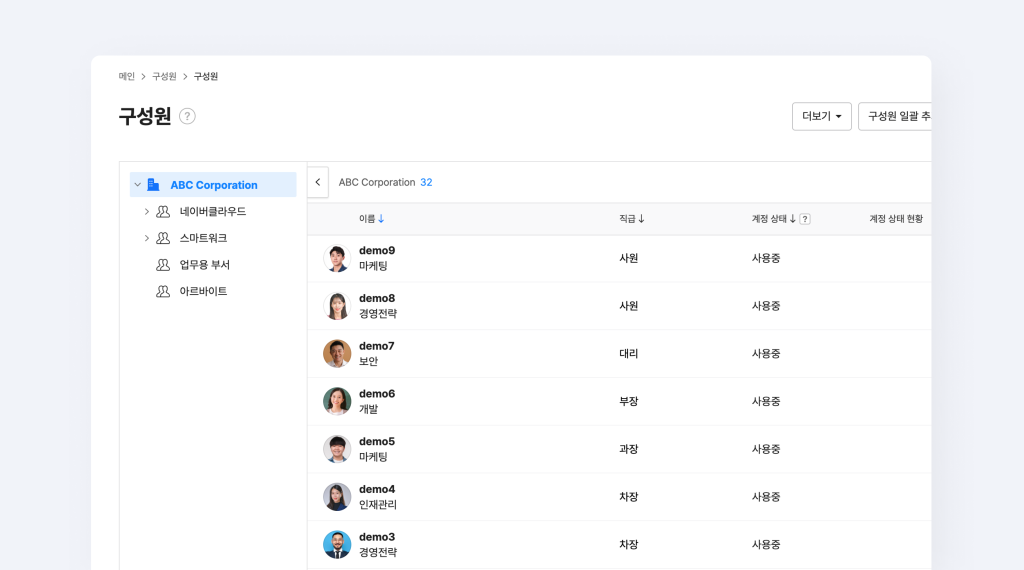Image resolution: width=1024 pixels, height=570 pixels.
Task: Click the 구성원 일괄 추가 button
Action: [x=895, y=116]
